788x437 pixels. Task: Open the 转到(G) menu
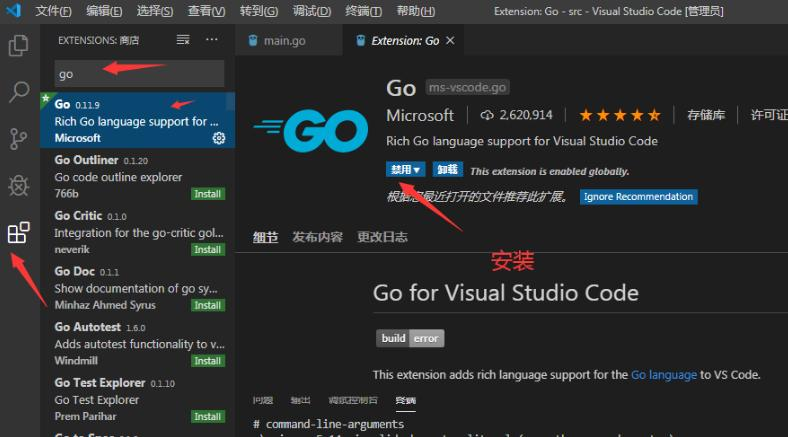pyautogui.click(x=259, y=11)
